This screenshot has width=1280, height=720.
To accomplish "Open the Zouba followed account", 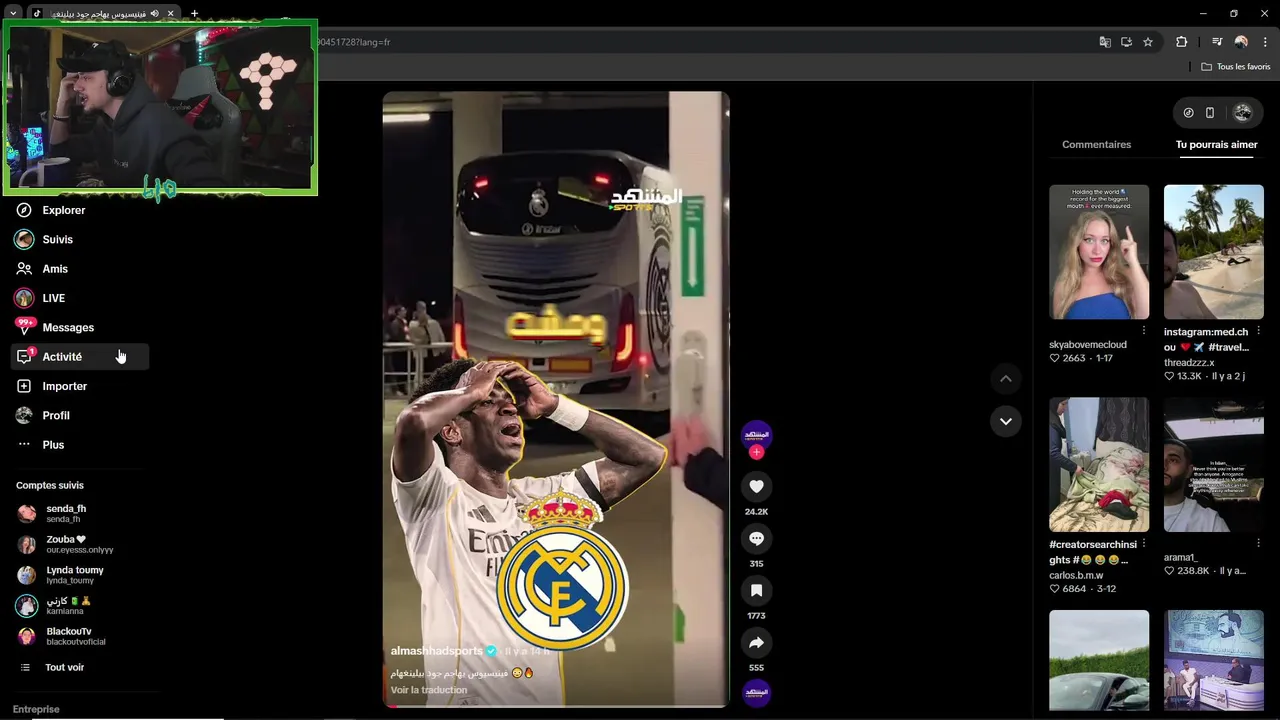I will click(x=65, y=544).
